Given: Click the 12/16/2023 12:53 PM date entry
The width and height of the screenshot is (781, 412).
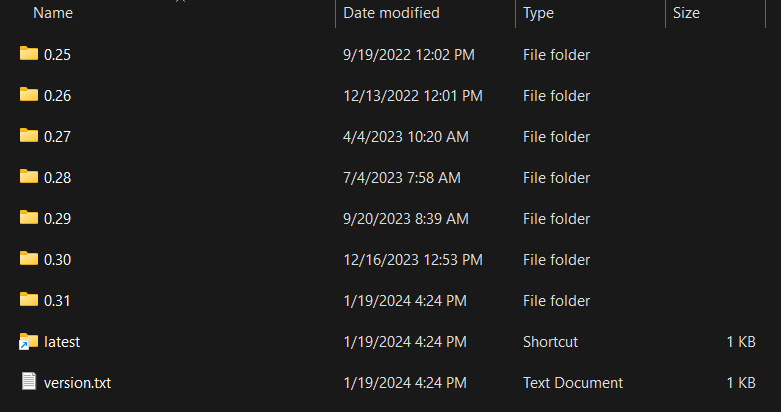Looking at the screenshot, I should coord(413,260).
